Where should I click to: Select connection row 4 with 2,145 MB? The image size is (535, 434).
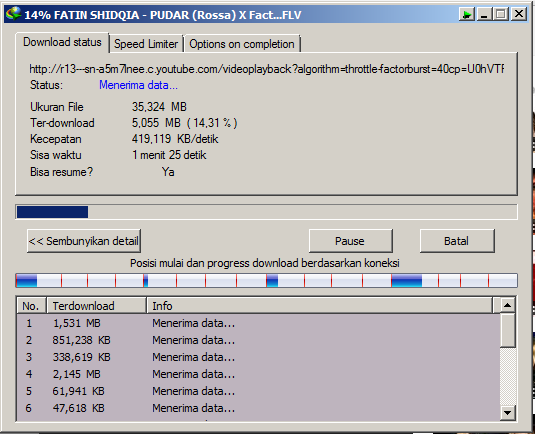click(258, 374)
